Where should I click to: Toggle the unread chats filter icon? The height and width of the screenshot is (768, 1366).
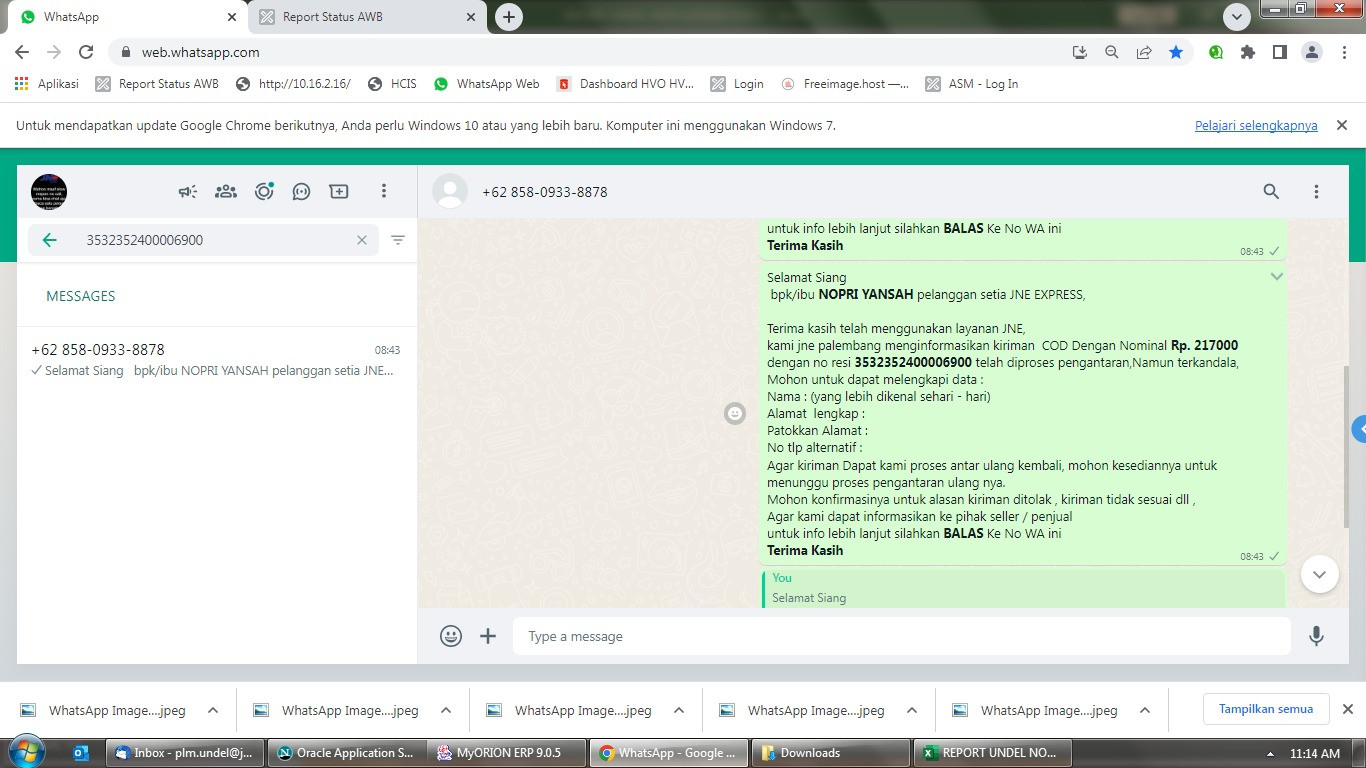398,240
